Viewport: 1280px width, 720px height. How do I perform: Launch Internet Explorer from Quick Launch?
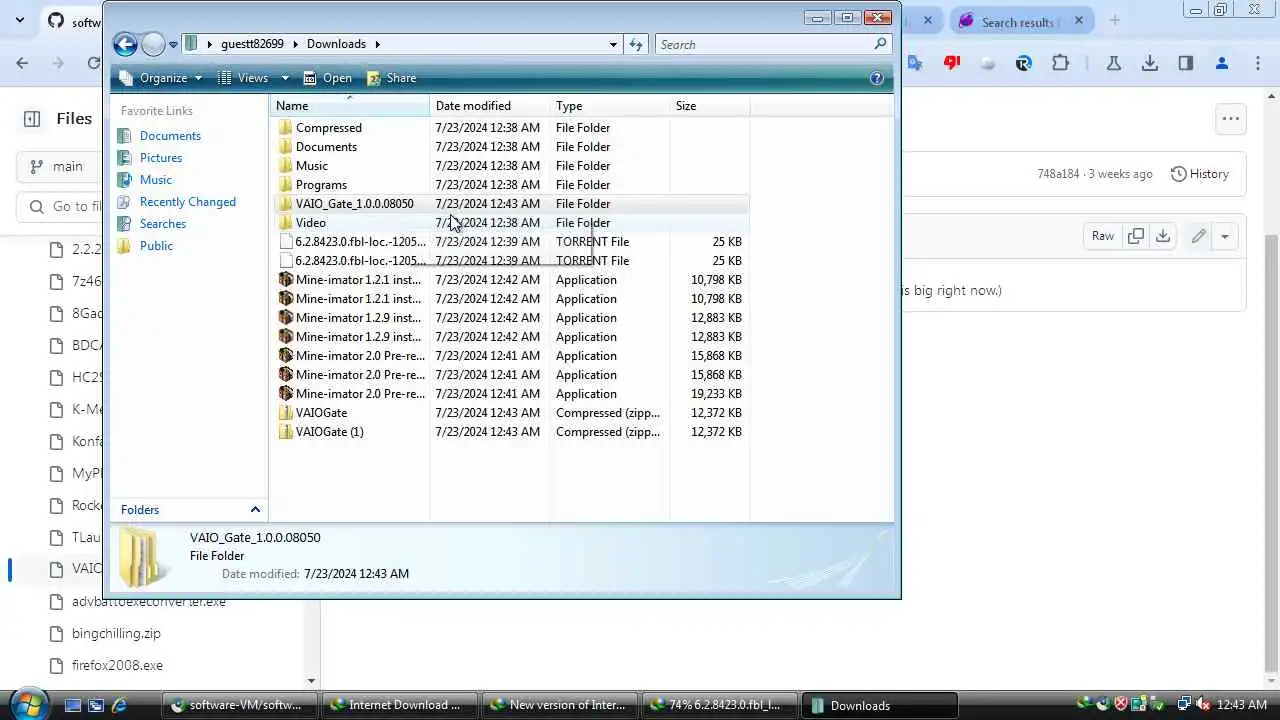pos(119,705)
